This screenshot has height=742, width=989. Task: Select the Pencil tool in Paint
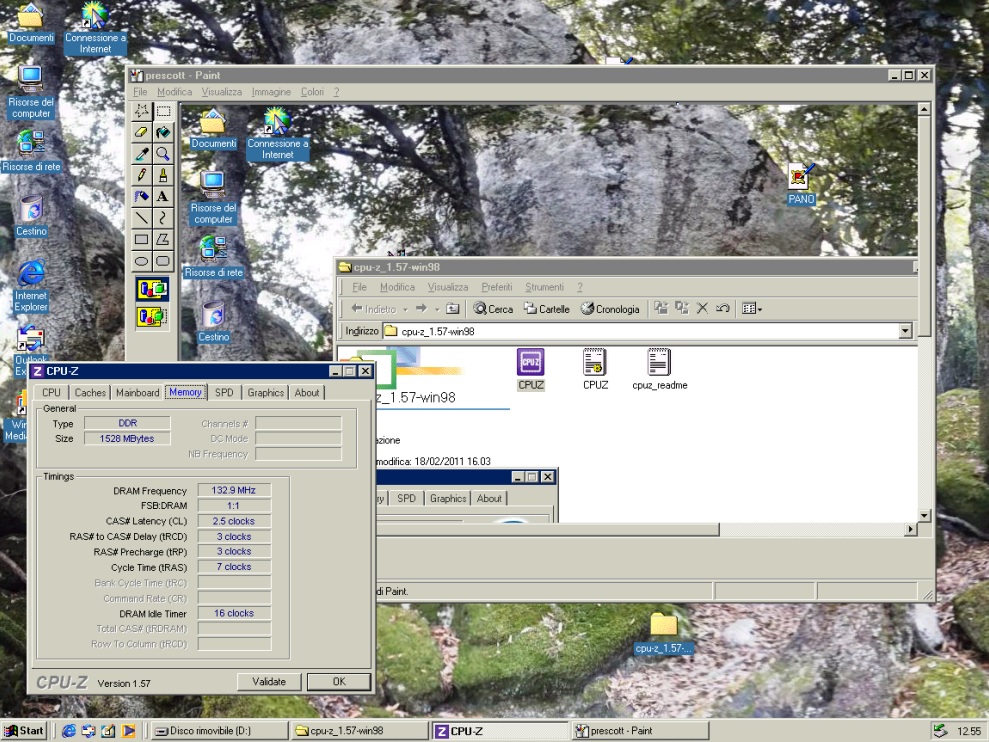141,175
